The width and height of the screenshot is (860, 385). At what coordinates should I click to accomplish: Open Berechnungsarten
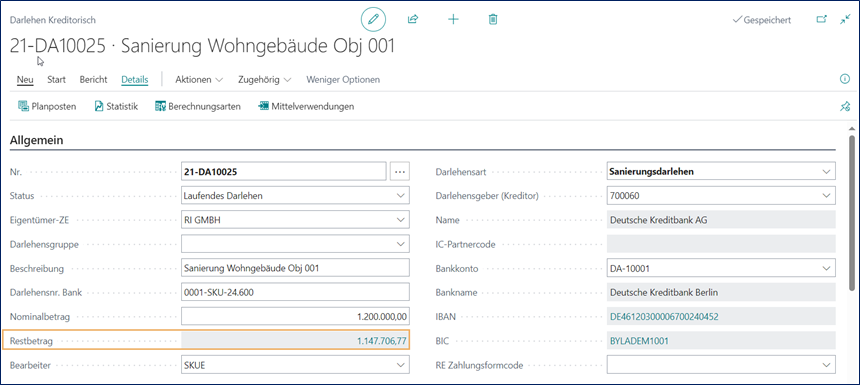click(x=198, y=106)
